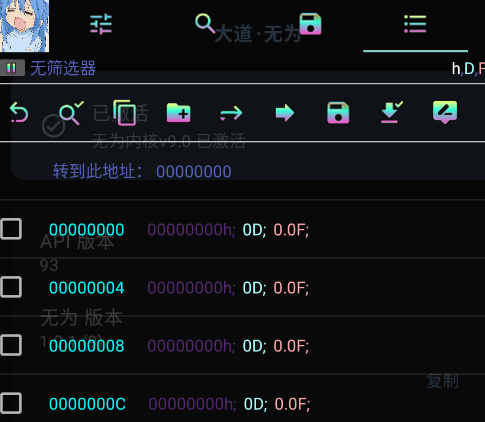The height and width of the screenshot is (422, 485).
Task: Open the 无筛选器 filter settings
Action: click(63, 68)
